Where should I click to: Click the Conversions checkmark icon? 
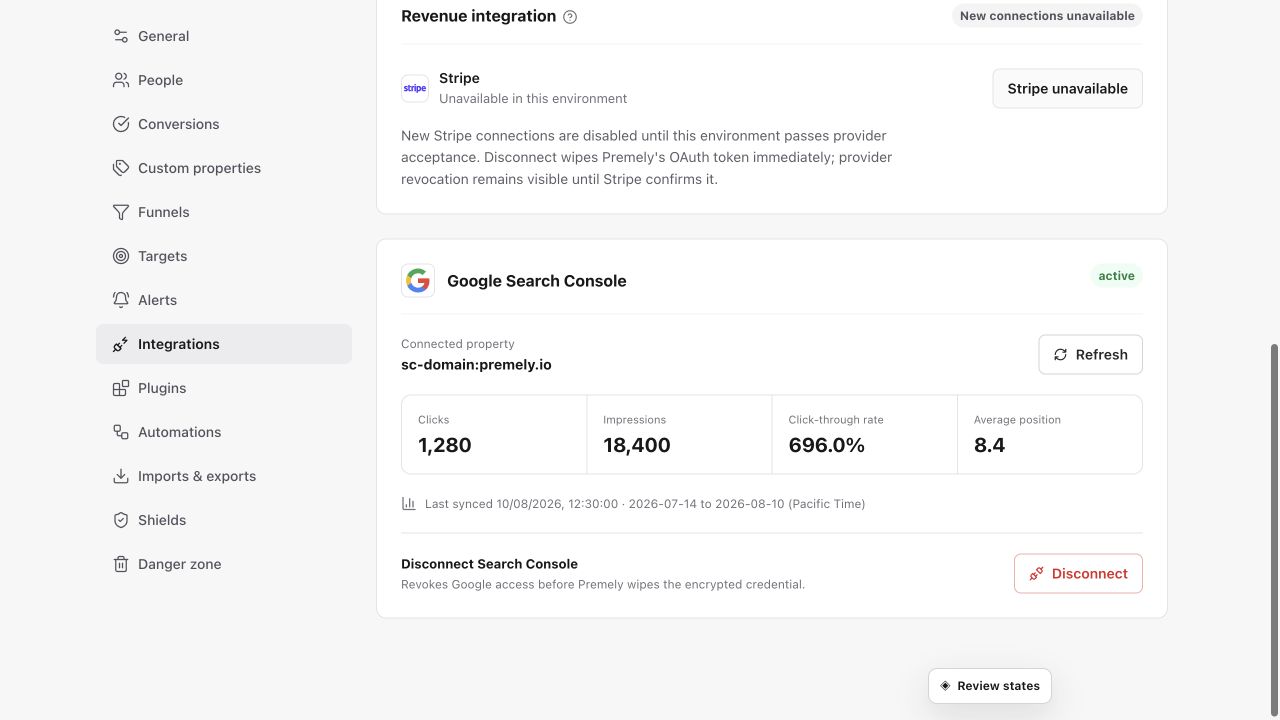tap(121, 124)
